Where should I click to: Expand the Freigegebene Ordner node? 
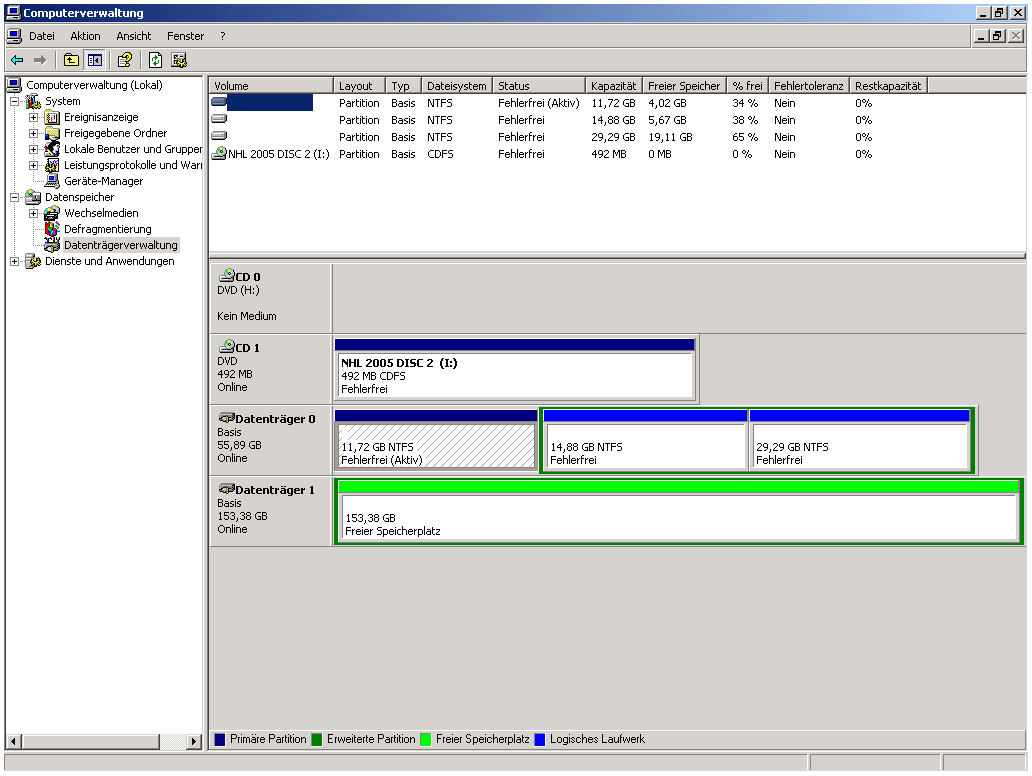pyautogui.click(x=34, y=134)
